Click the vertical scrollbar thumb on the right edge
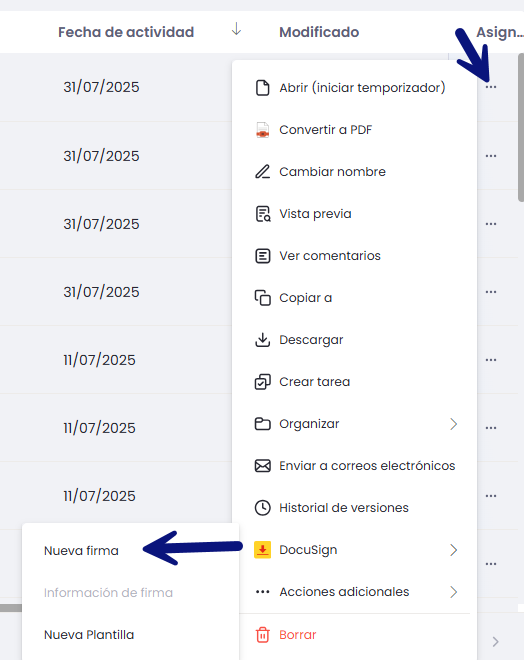The image size is (524, 660). tap(521, 127)
